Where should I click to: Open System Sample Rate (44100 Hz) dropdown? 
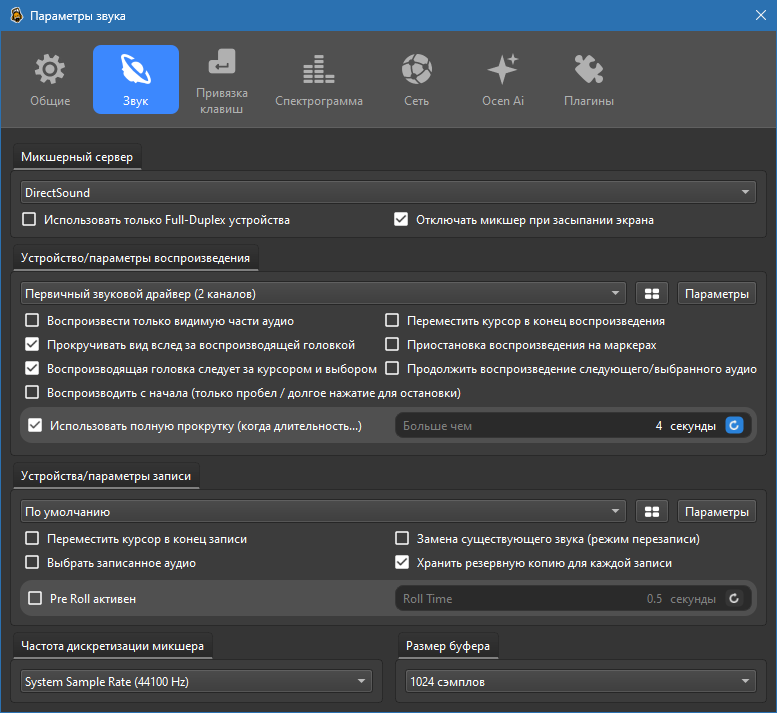(196, 682)
